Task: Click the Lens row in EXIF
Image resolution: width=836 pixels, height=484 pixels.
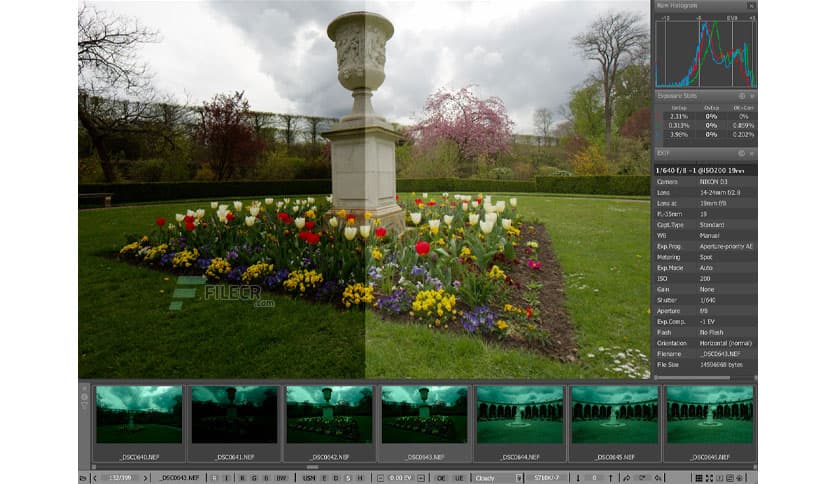Action: [705, 192]
